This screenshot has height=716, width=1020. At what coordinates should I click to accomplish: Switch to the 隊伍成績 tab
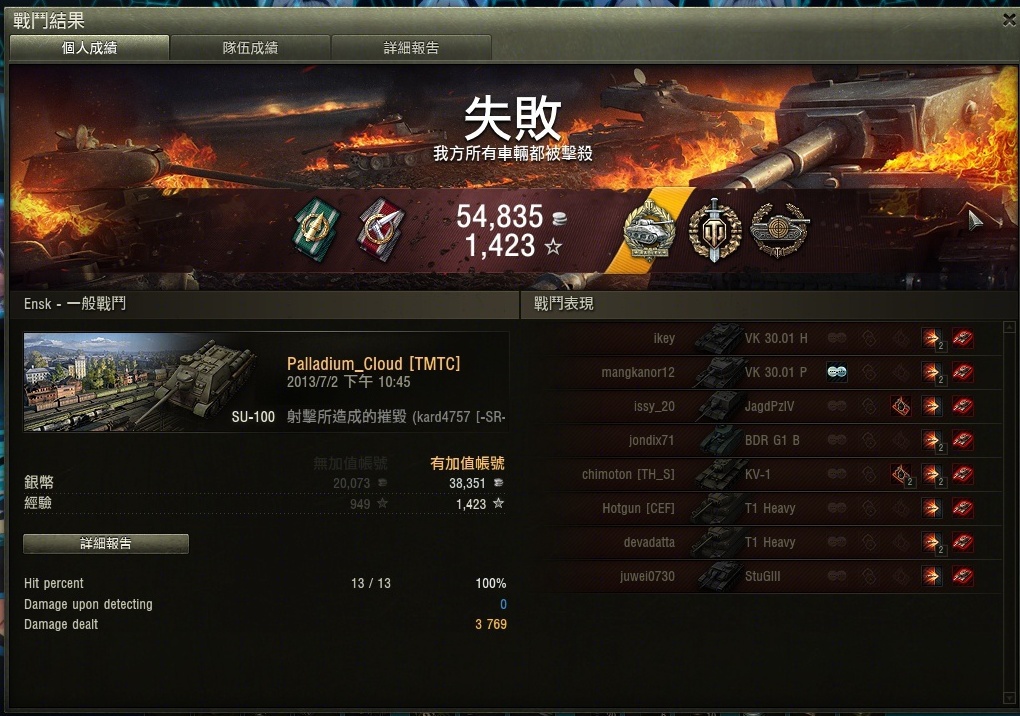point(250,48)
